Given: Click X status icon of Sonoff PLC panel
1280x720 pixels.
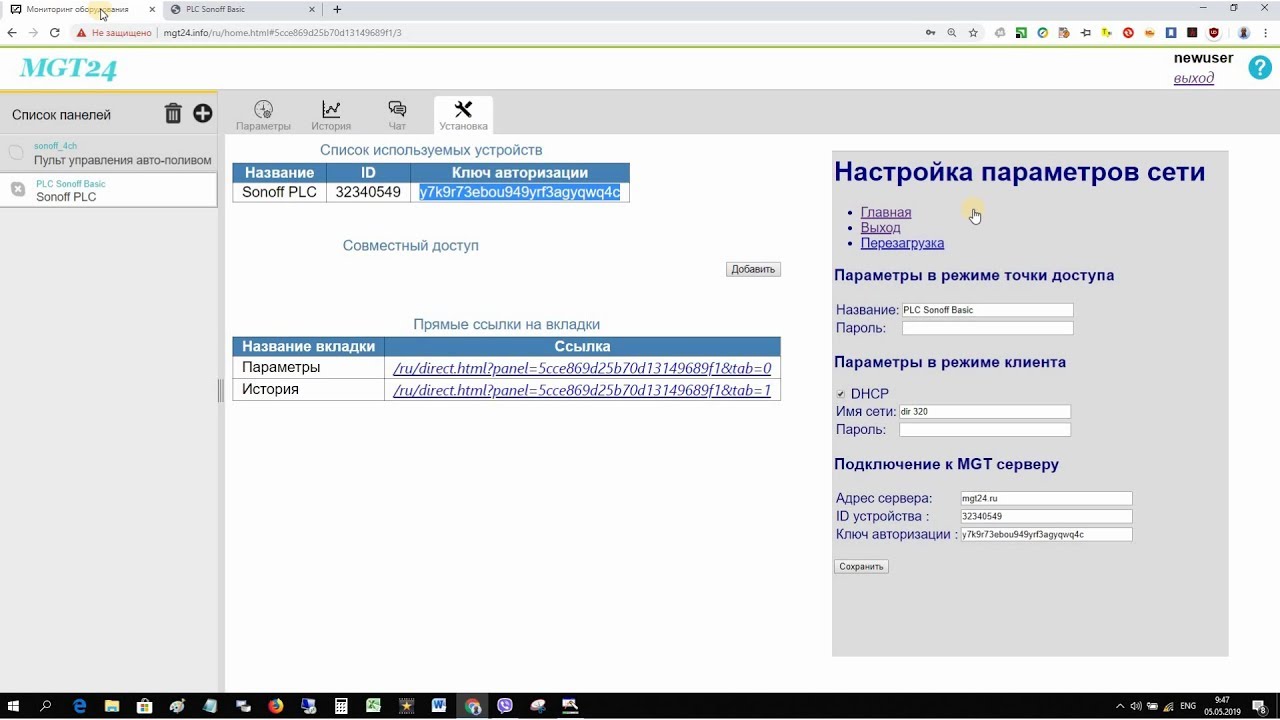Looking at the screenshot, I should [x=18, y=189].
